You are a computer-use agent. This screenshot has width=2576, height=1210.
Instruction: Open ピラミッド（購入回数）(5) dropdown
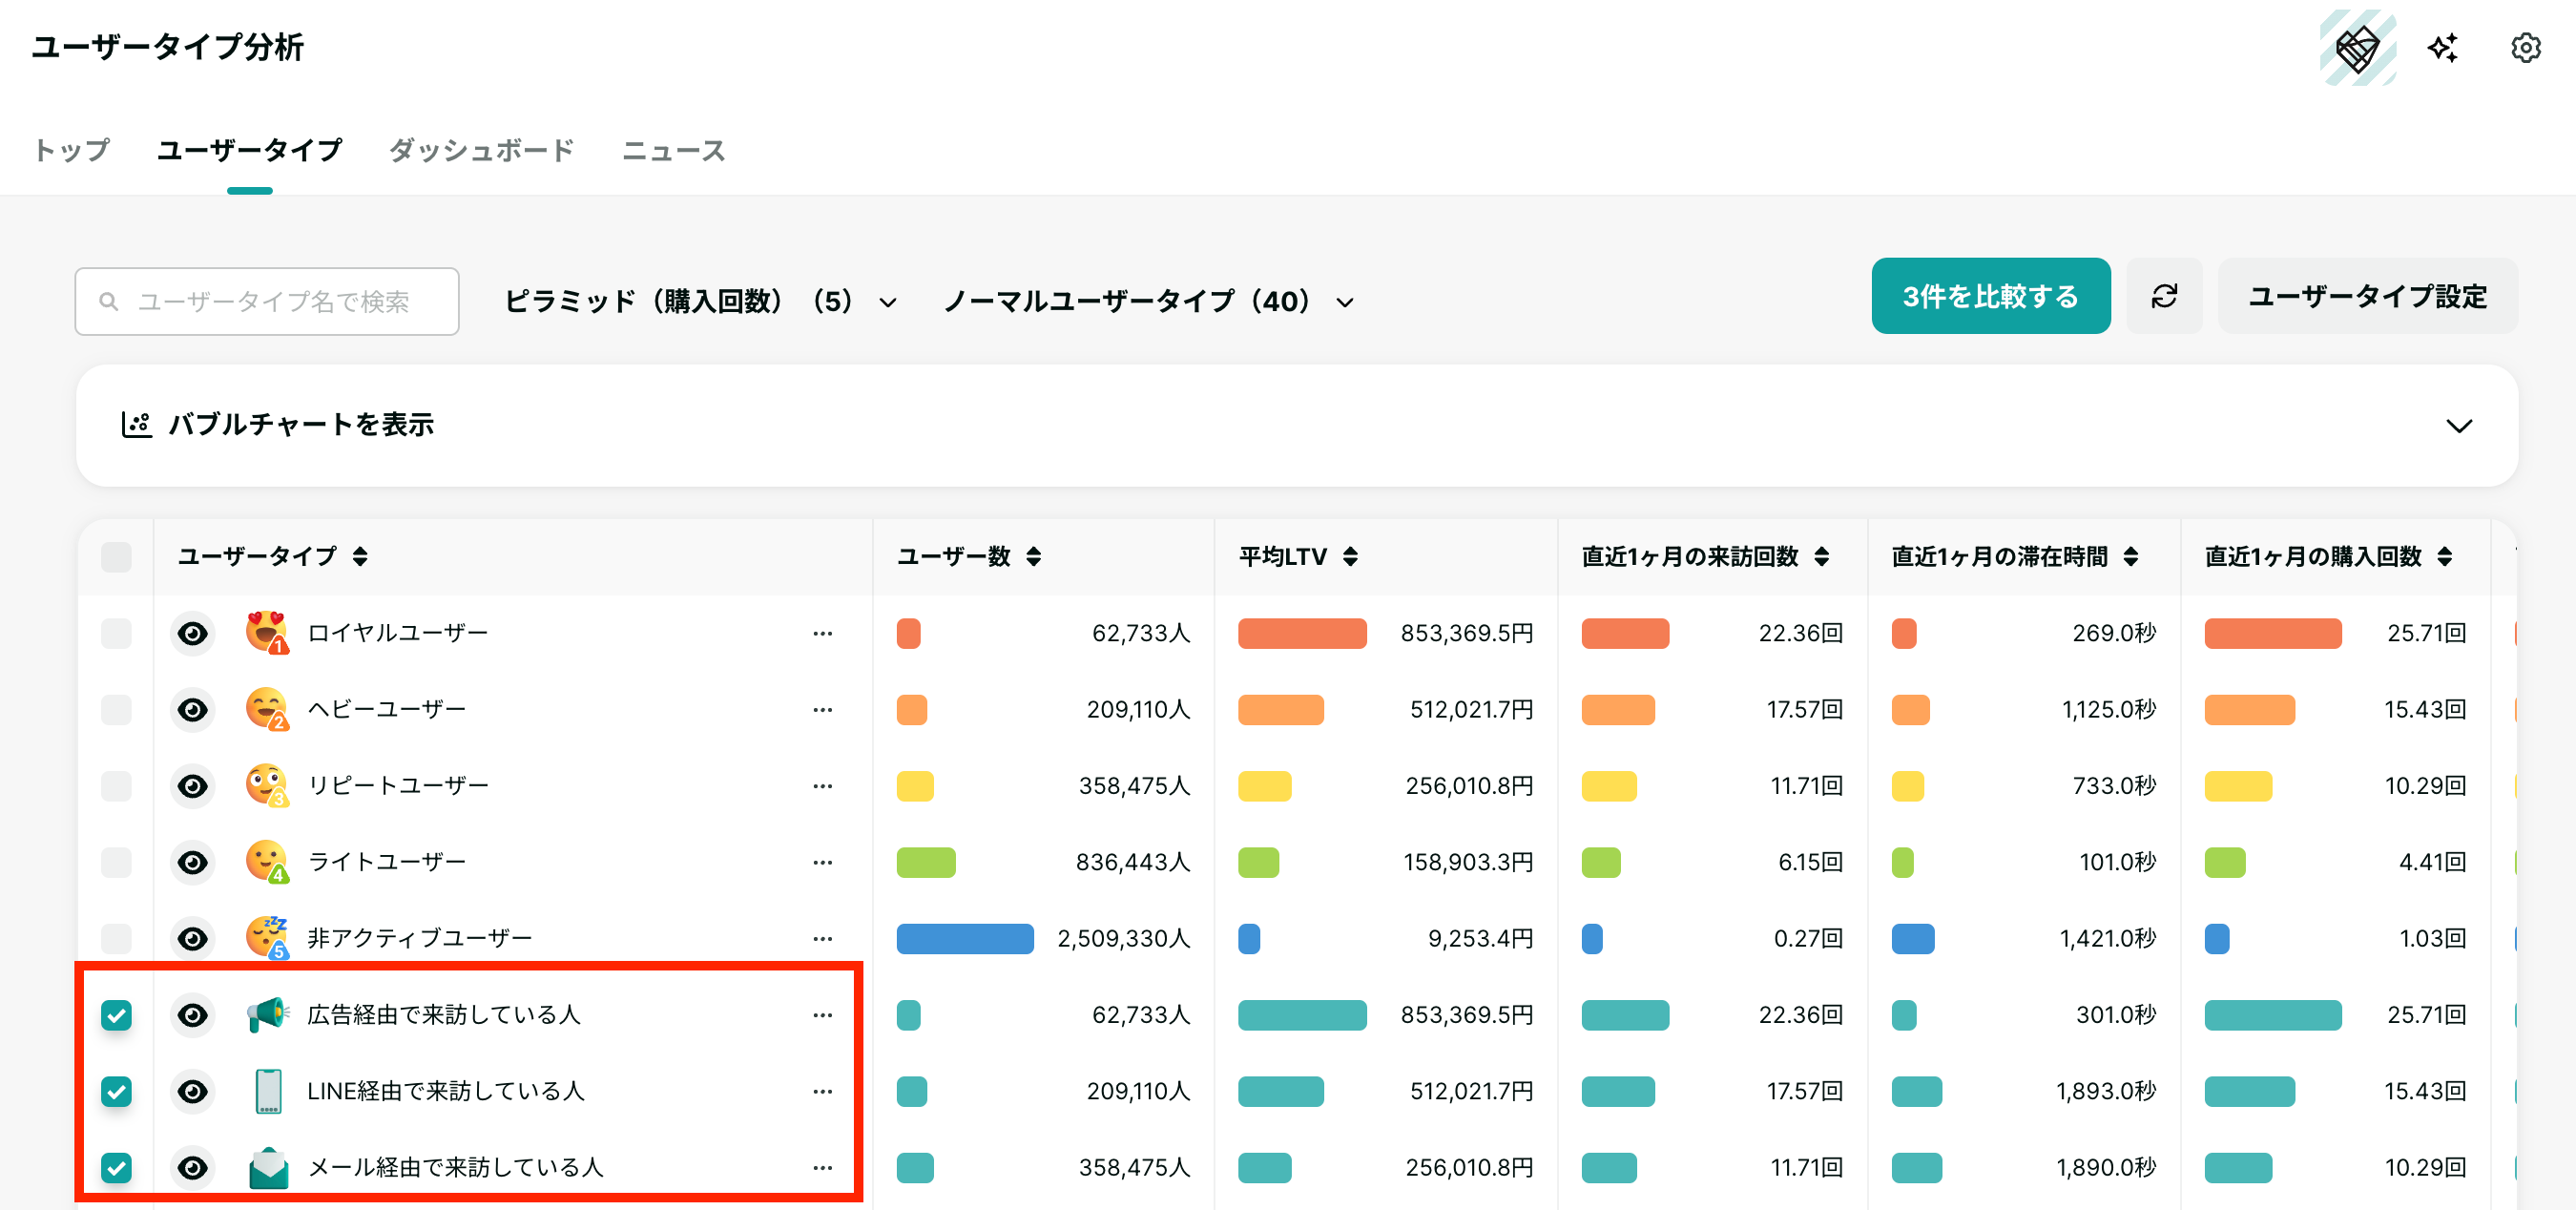(701, 301)
